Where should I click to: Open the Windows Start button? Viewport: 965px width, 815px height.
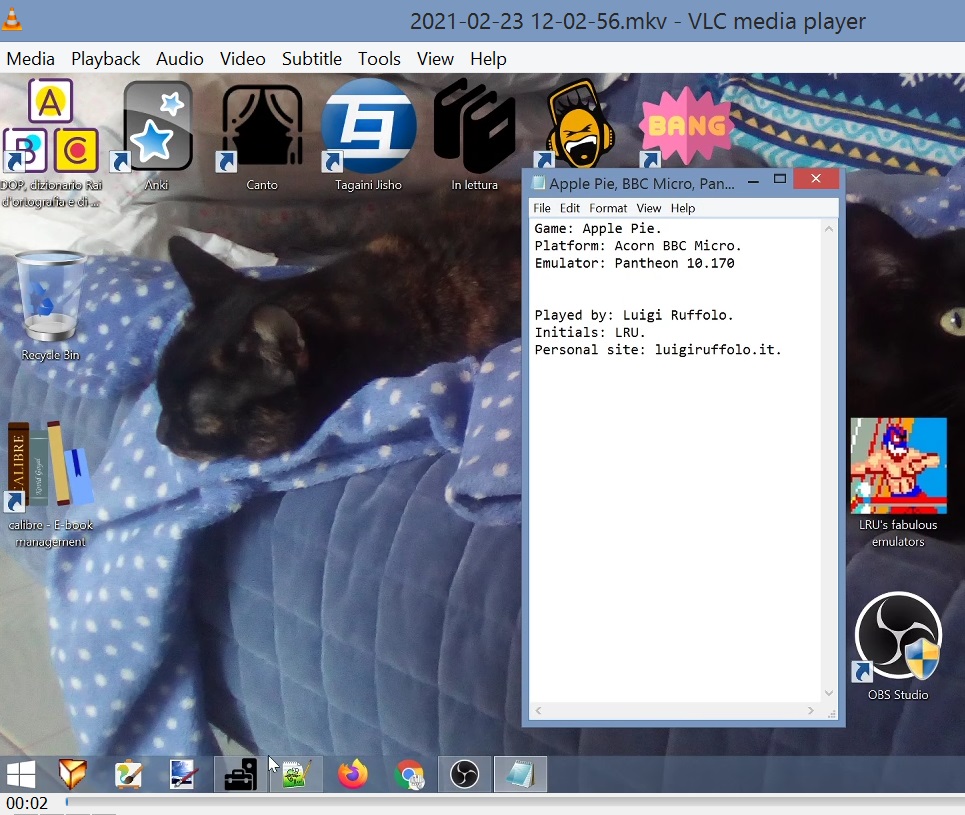tap(21, 774)
